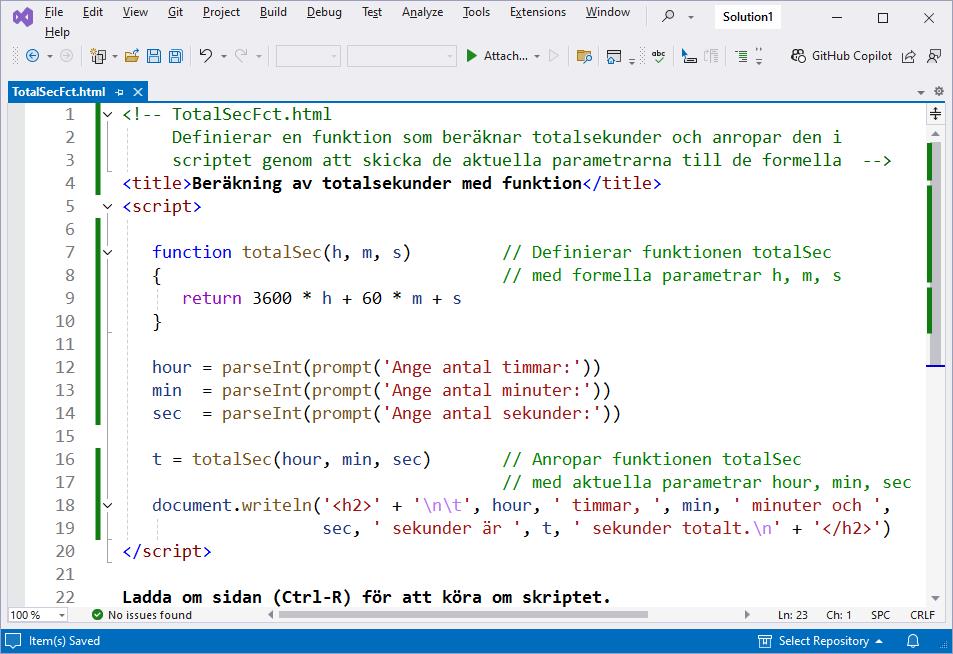Image resolution: width=953 pixels, height=654 pixels.
Task: Click the vertical scrollbar thumb
Action: [x=936, y=250]
